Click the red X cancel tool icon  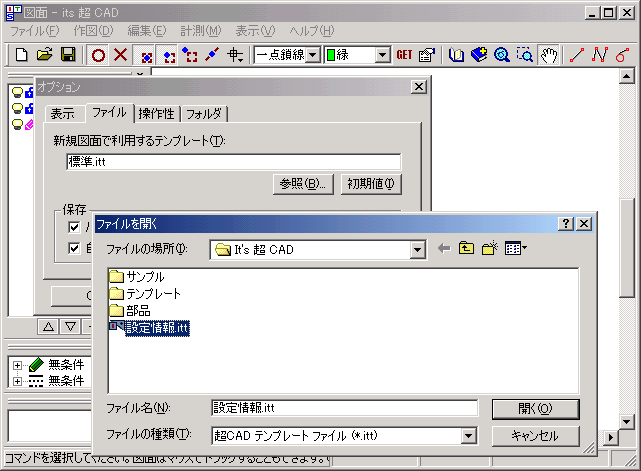click(x=121, y=54)
